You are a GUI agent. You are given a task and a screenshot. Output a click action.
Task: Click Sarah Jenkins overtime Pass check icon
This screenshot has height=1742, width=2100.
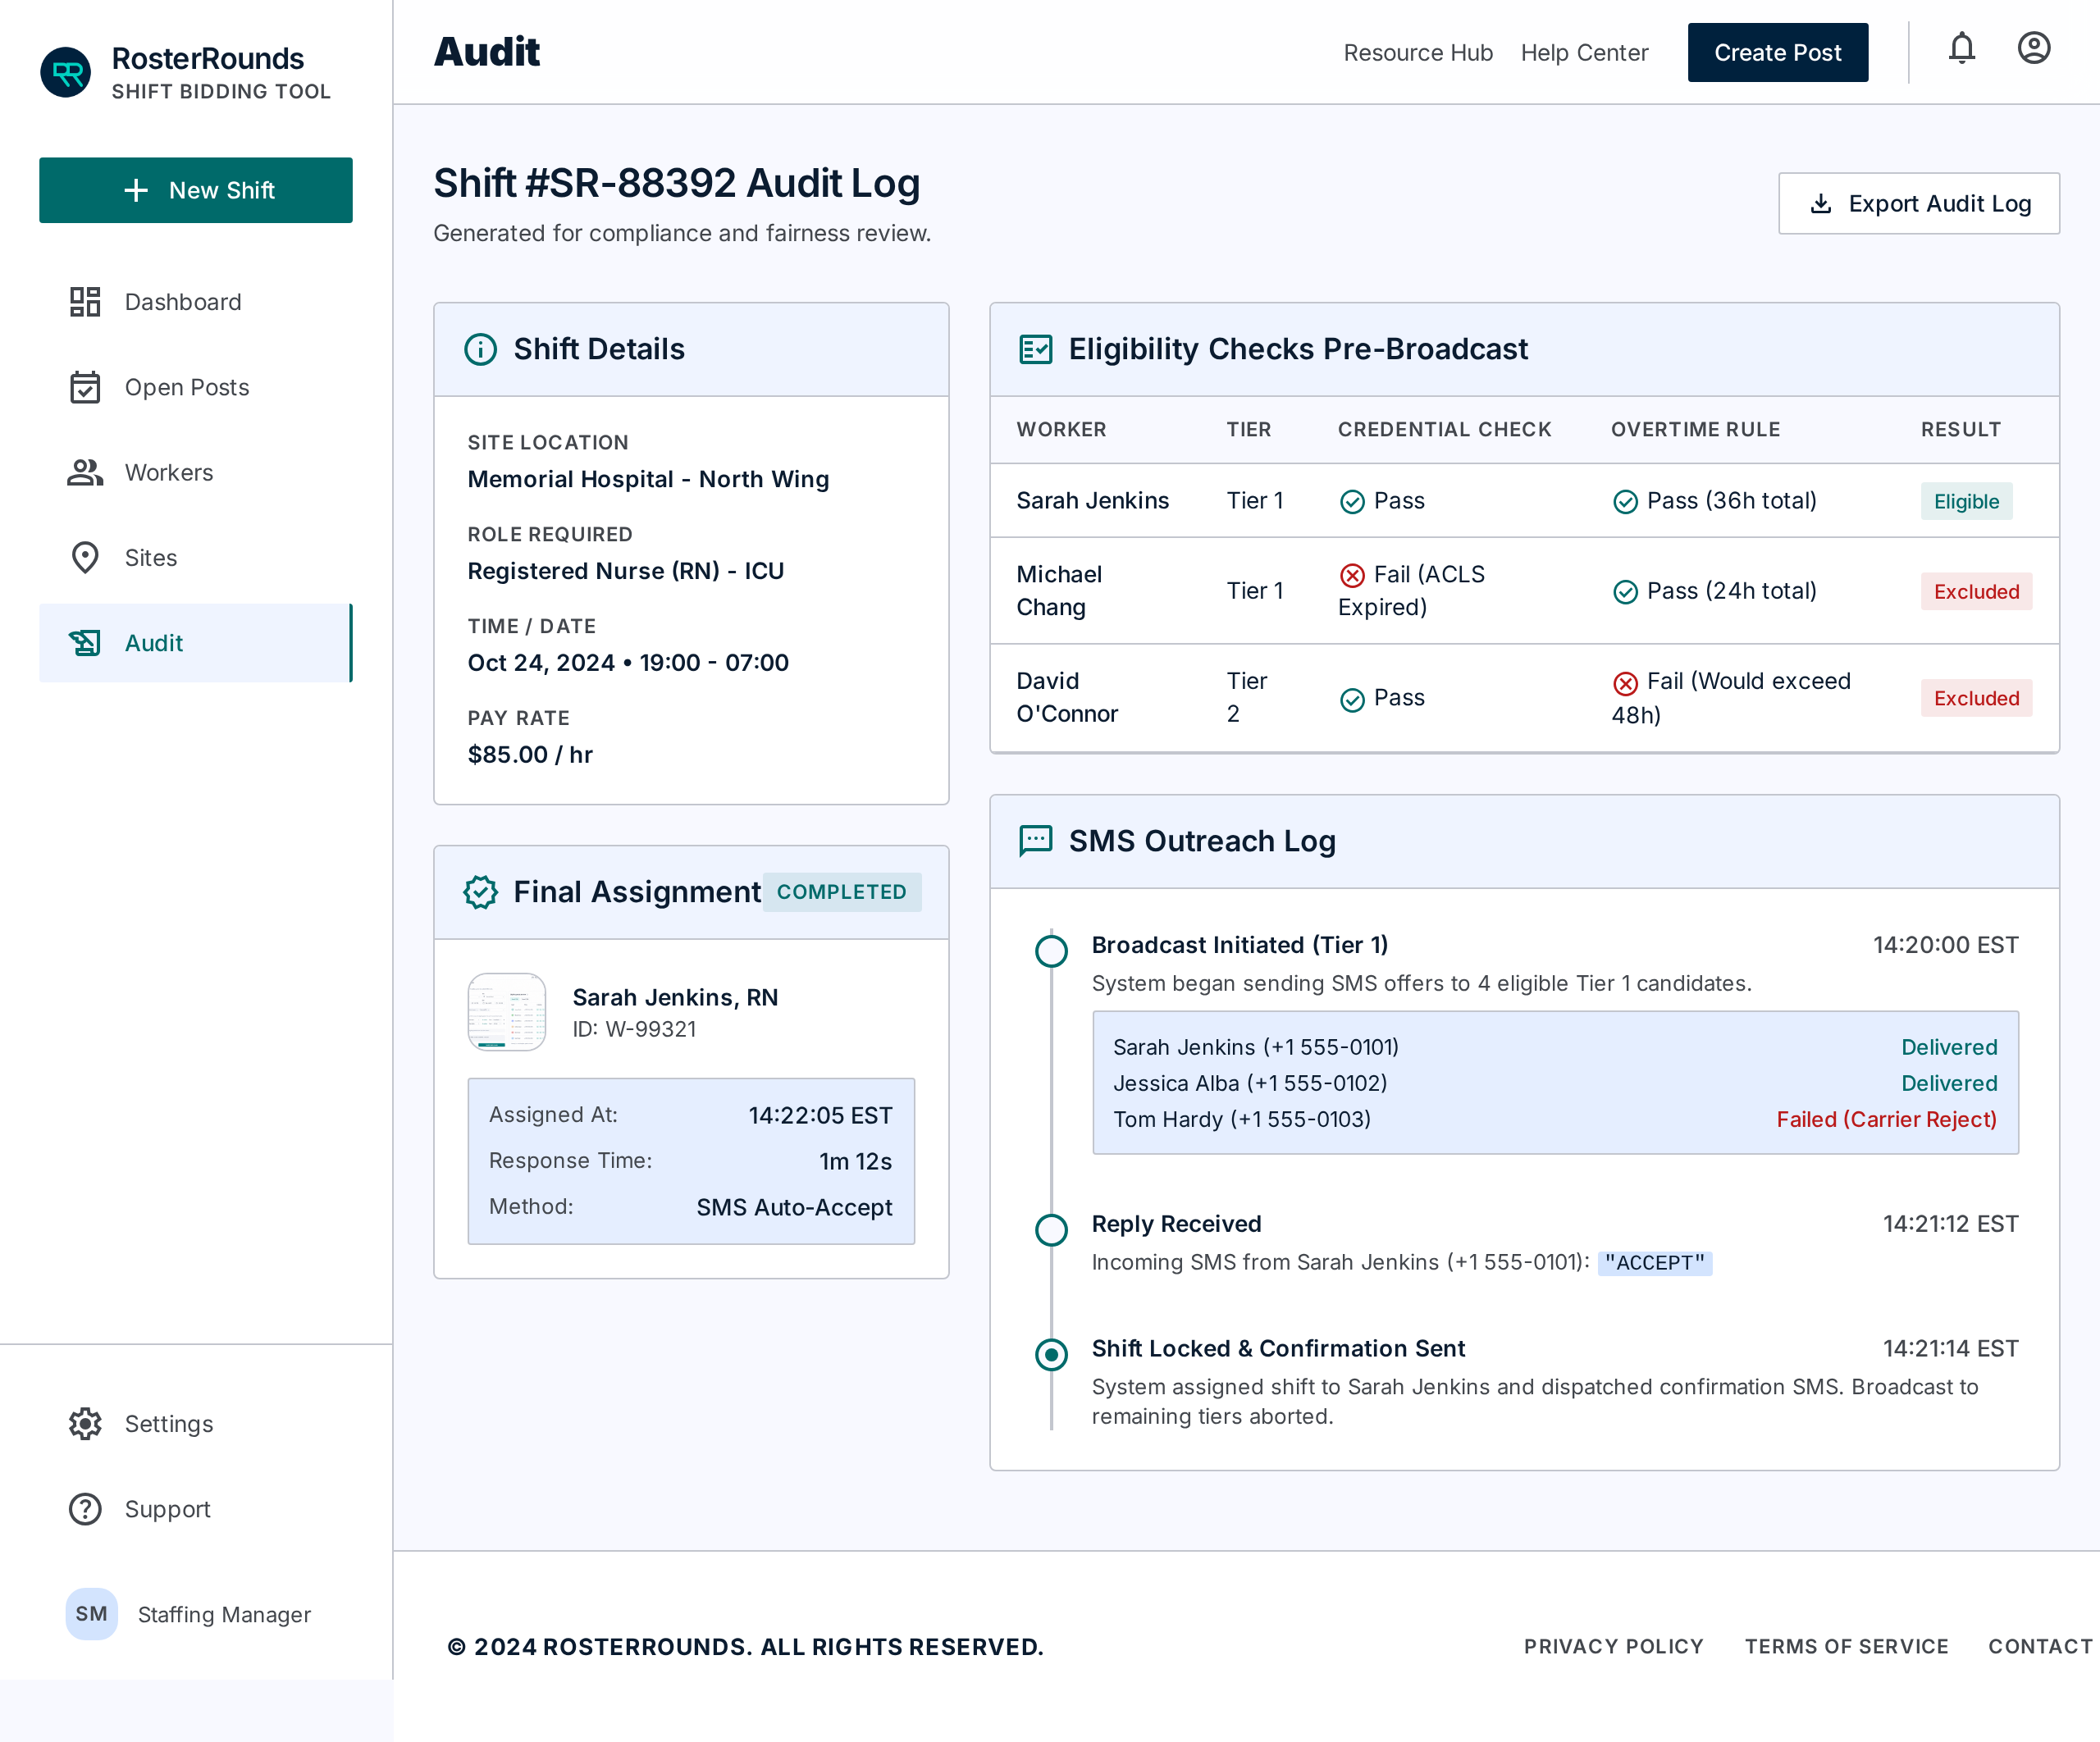pos(1625,502)
